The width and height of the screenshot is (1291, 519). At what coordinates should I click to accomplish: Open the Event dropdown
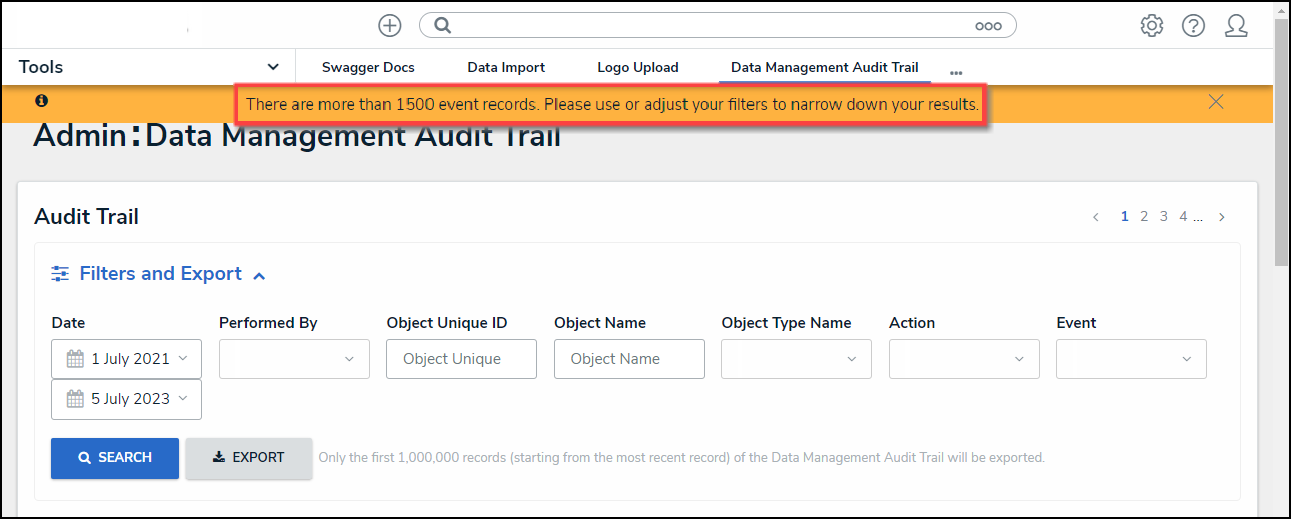[1131, 359]
